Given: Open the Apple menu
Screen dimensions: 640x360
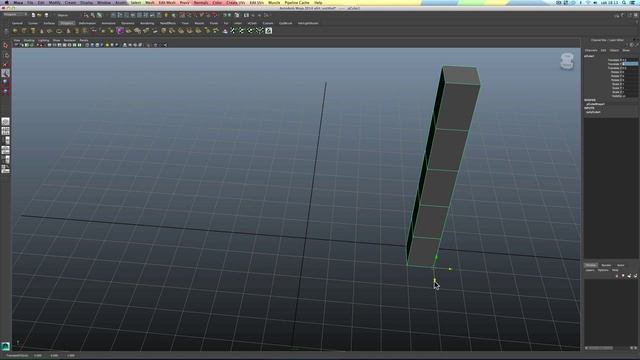Looking at the screenshot, I should [6, 2].
